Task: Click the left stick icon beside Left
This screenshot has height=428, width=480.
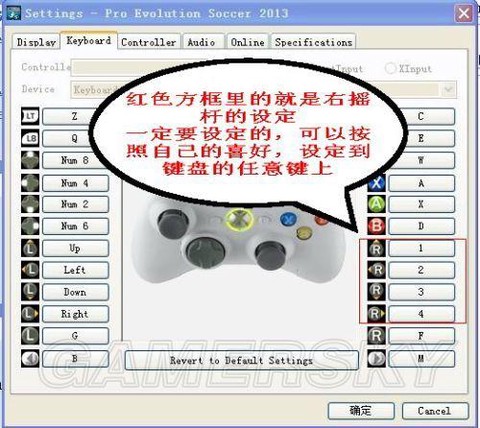Action: coord(30,270)
